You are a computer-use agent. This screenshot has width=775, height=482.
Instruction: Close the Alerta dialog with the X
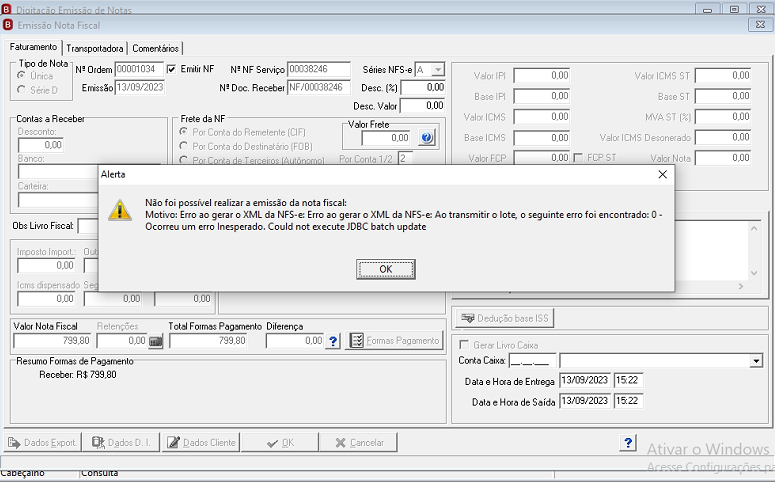click(663, 175)
